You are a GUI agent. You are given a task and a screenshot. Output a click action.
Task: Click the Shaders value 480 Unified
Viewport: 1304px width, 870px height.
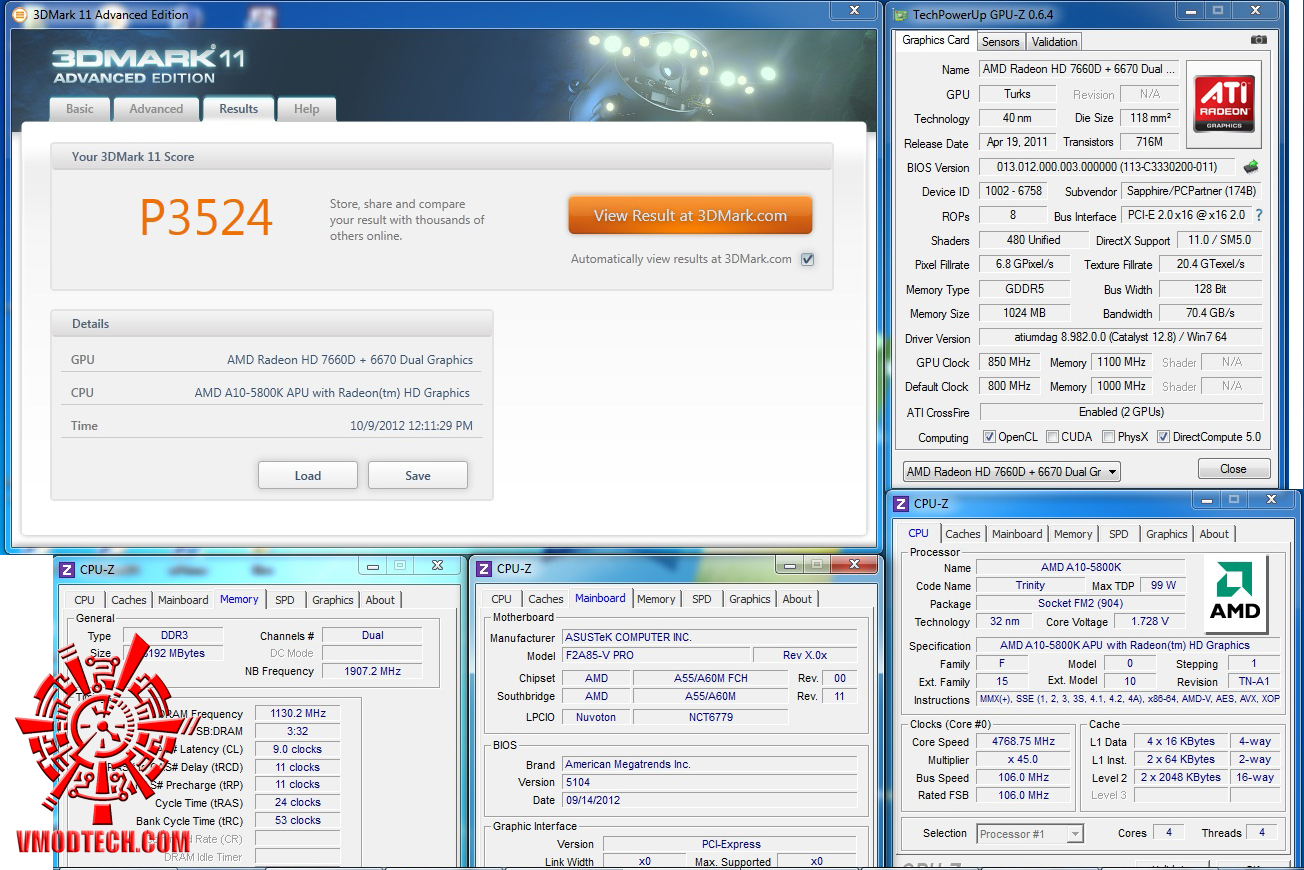(x=1033, y=240)
